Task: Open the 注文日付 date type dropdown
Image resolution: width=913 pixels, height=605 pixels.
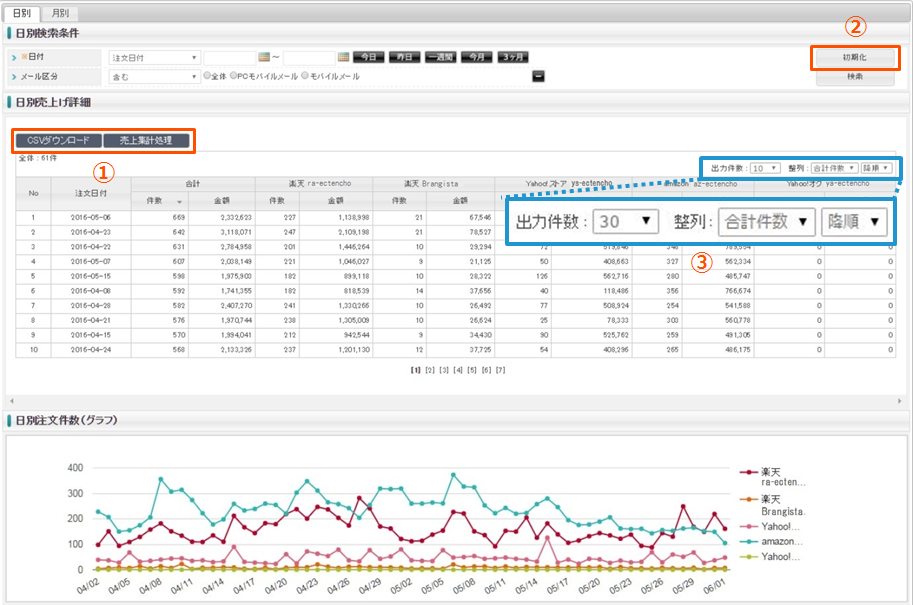Action: coord(154,58)
